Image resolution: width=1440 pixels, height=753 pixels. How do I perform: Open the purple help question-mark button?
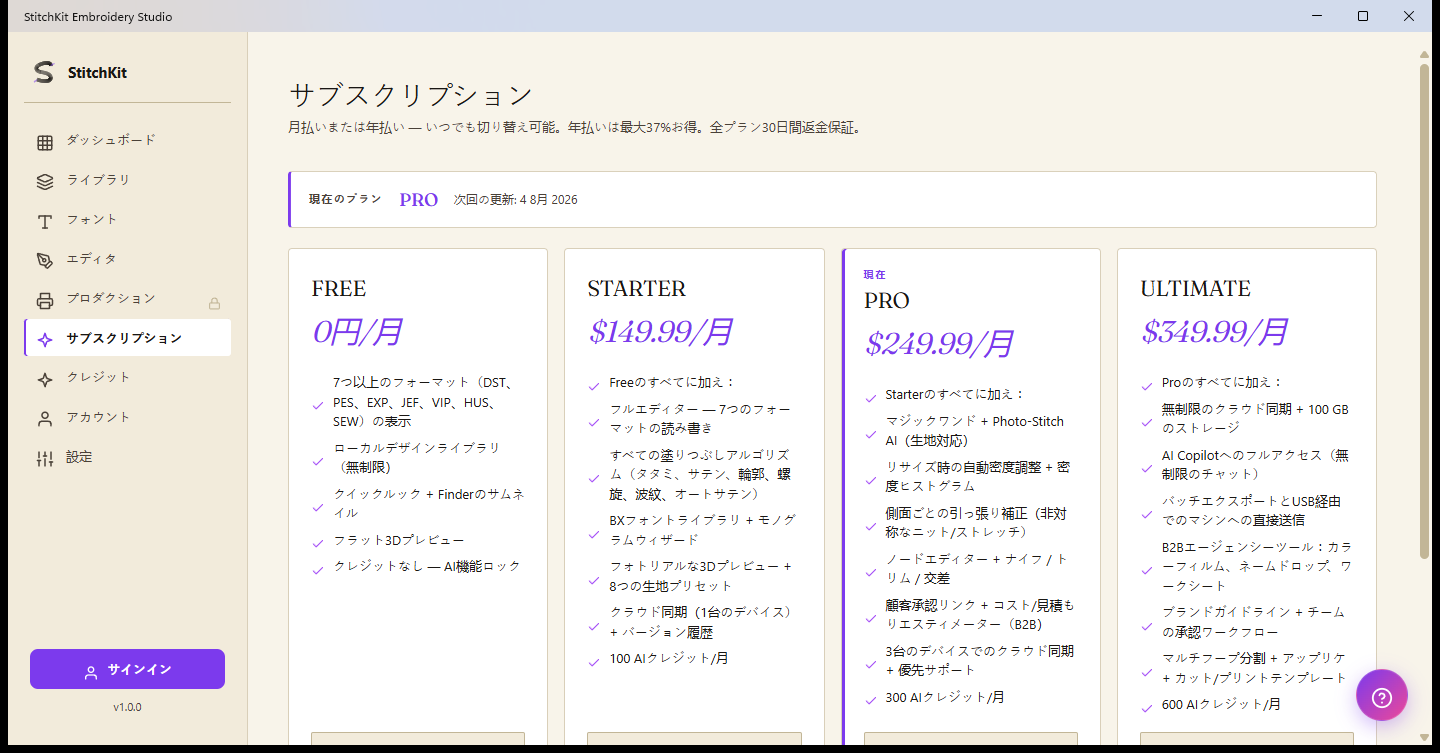tap(1382, 696)
